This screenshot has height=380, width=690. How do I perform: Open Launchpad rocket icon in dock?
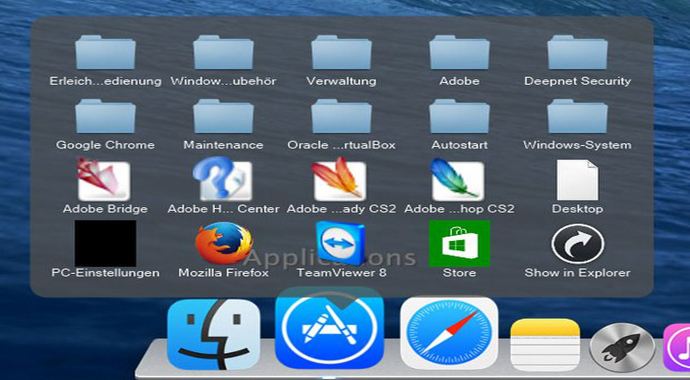pos(622,347)
